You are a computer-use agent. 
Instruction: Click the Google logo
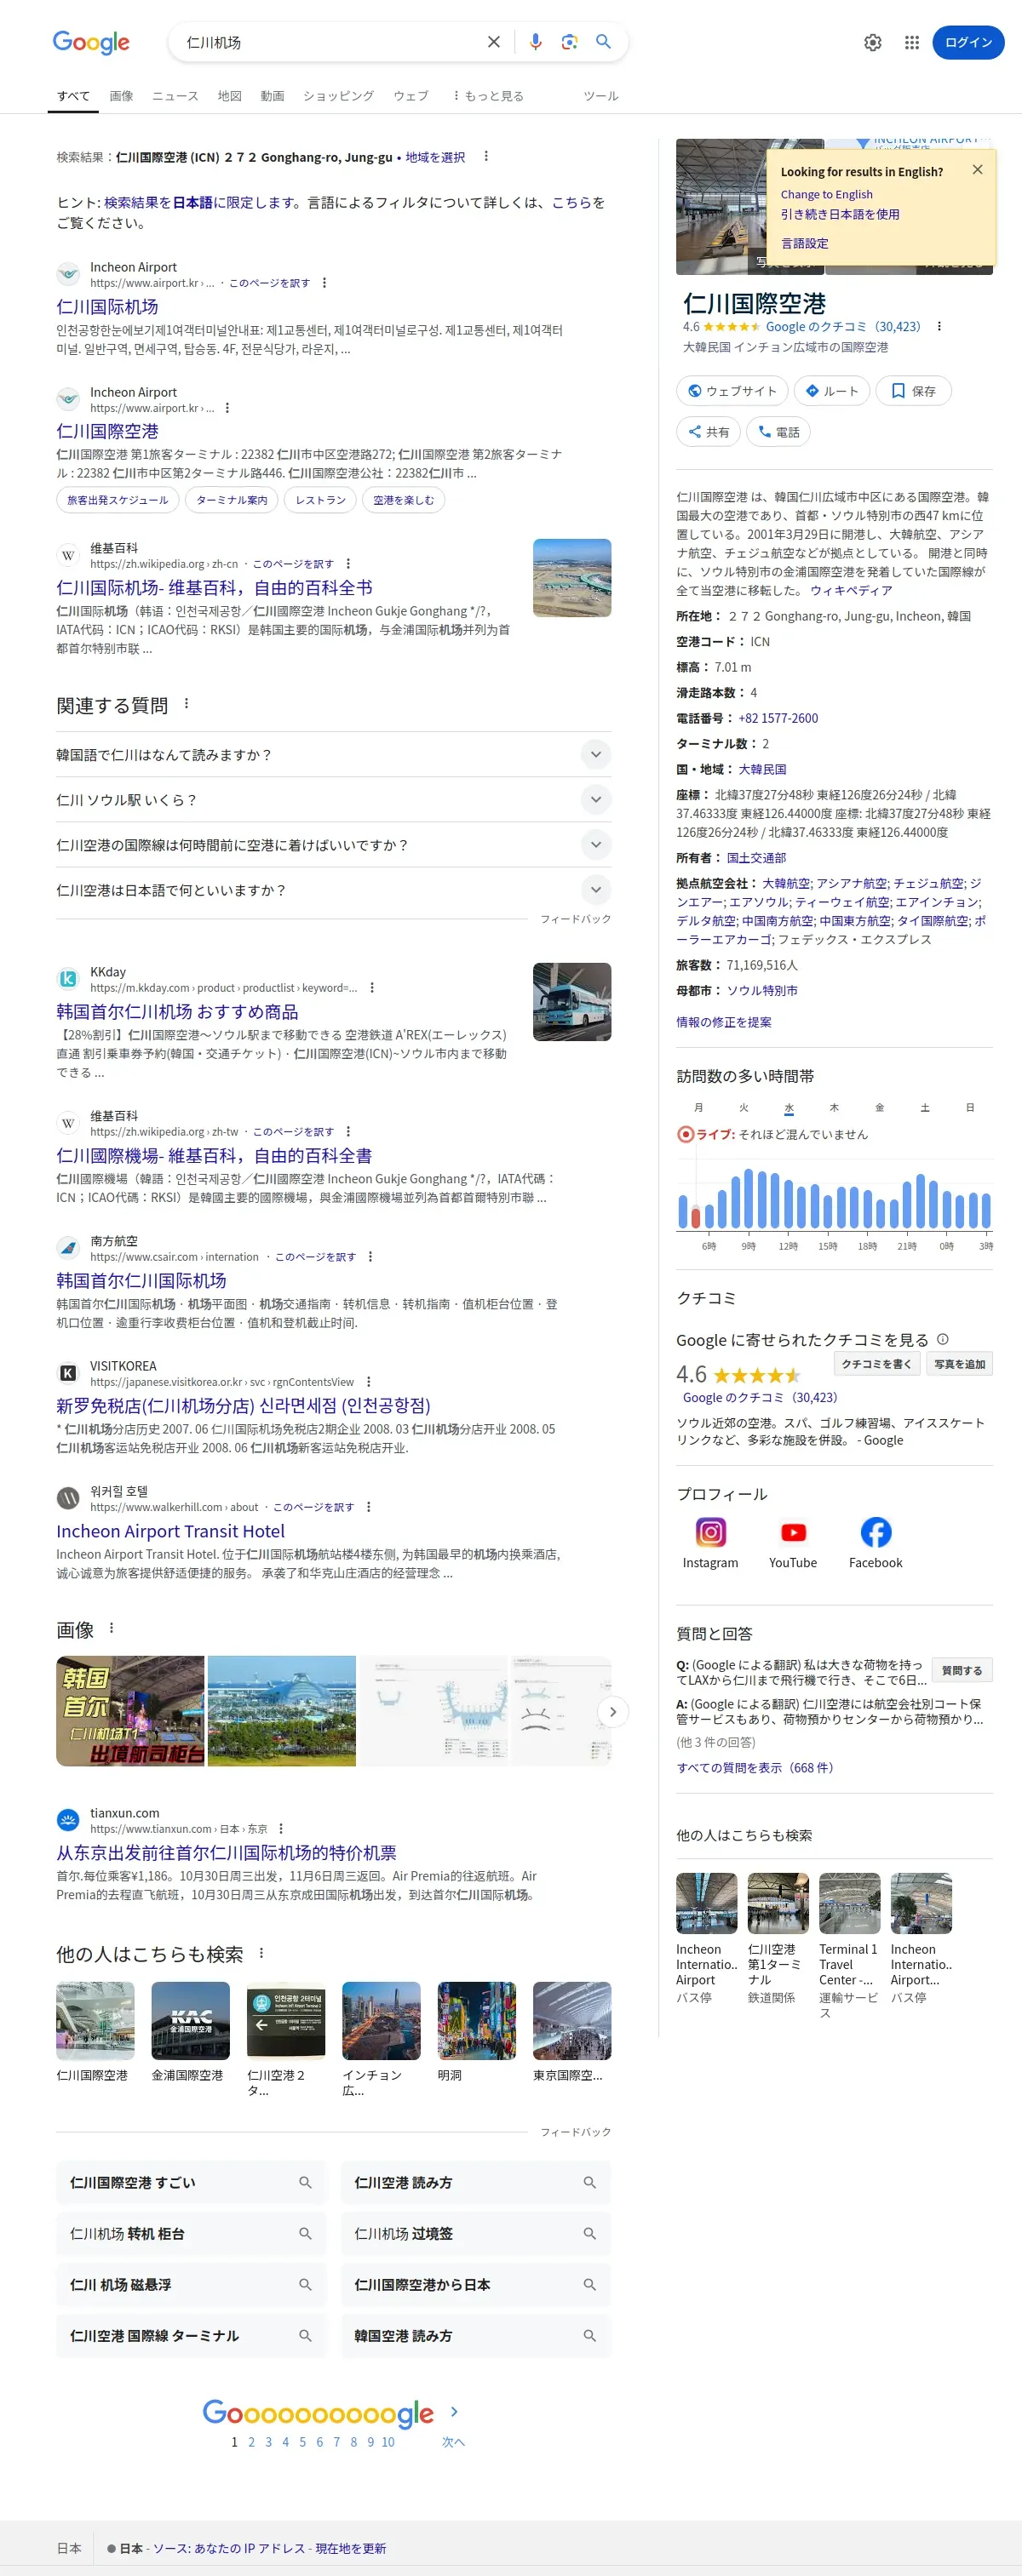(x=91, y=42)
